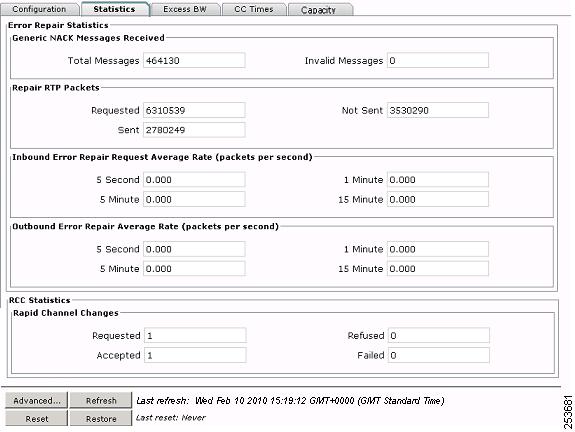
Task: Click Inbound rate 5 Minute field
Action: [194, 199]
